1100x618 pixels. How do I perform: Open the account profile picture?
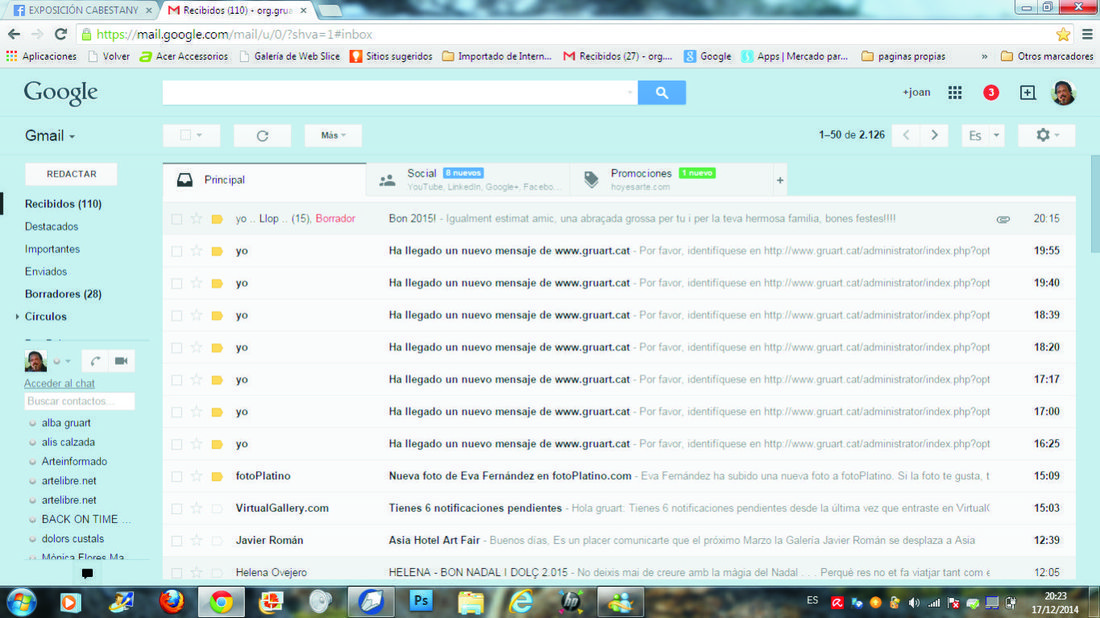click(x=1064, y=93)
